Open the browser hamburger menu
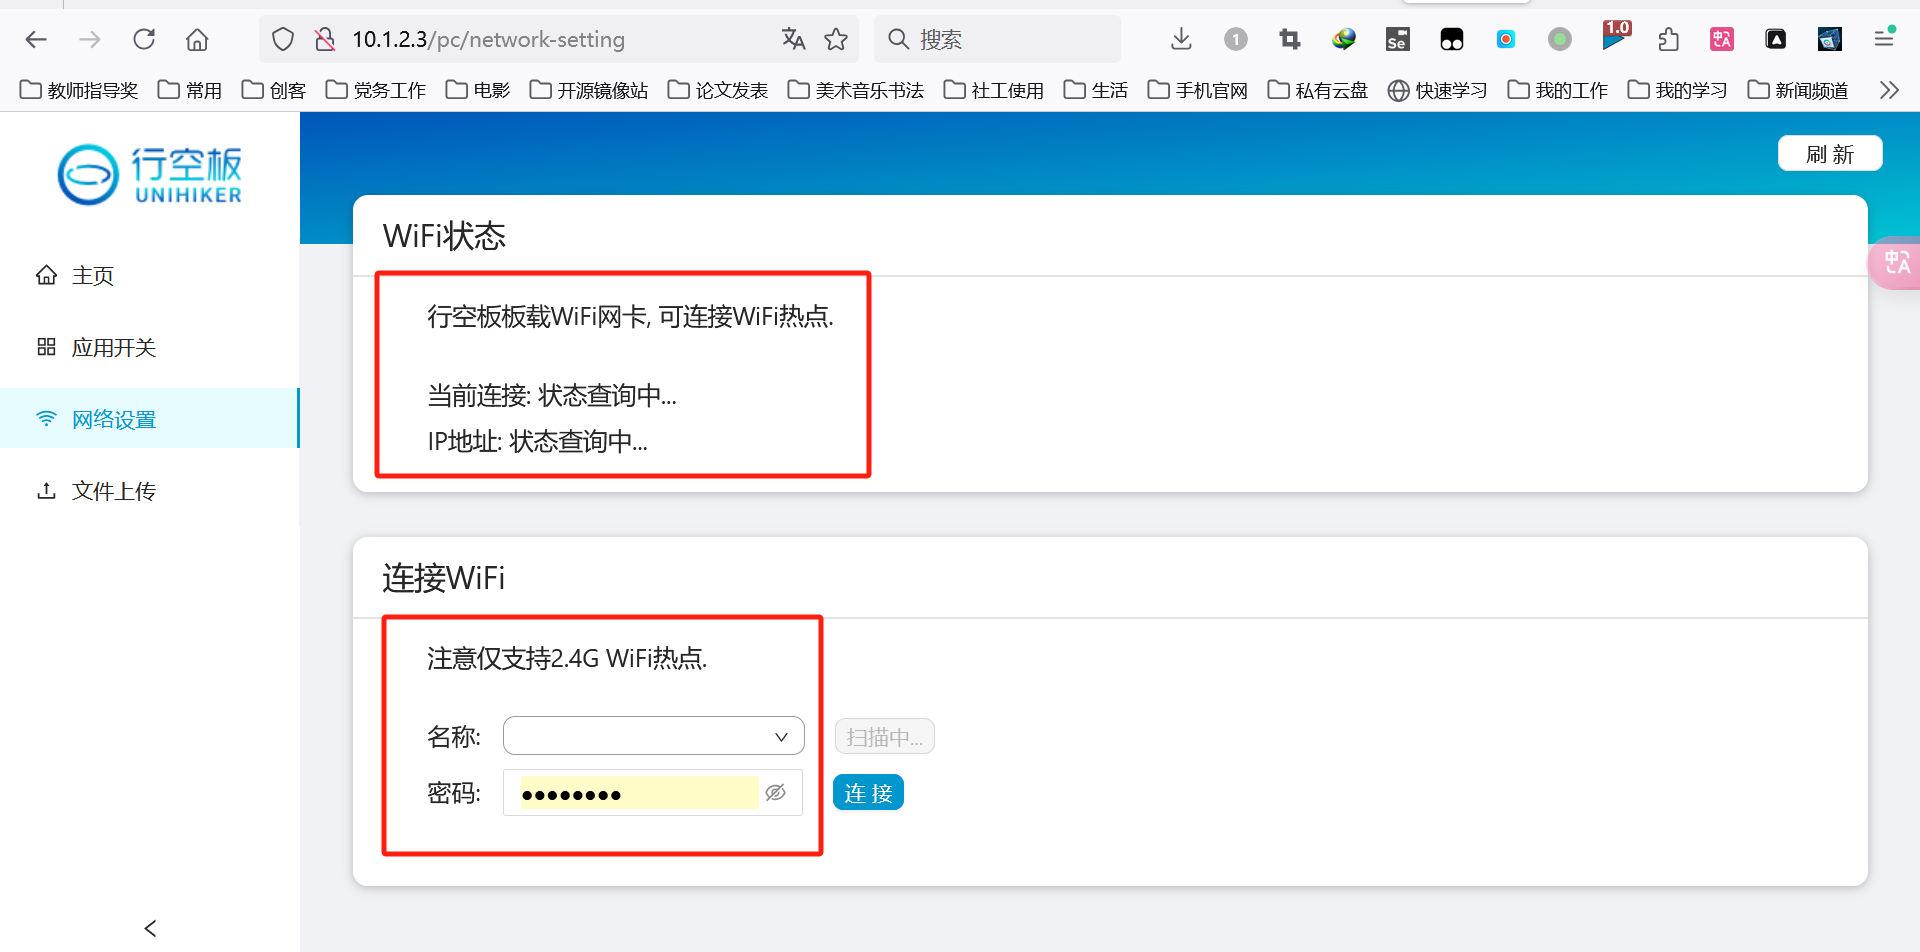Screen dimensions: 1920x952 [1884, 39]
